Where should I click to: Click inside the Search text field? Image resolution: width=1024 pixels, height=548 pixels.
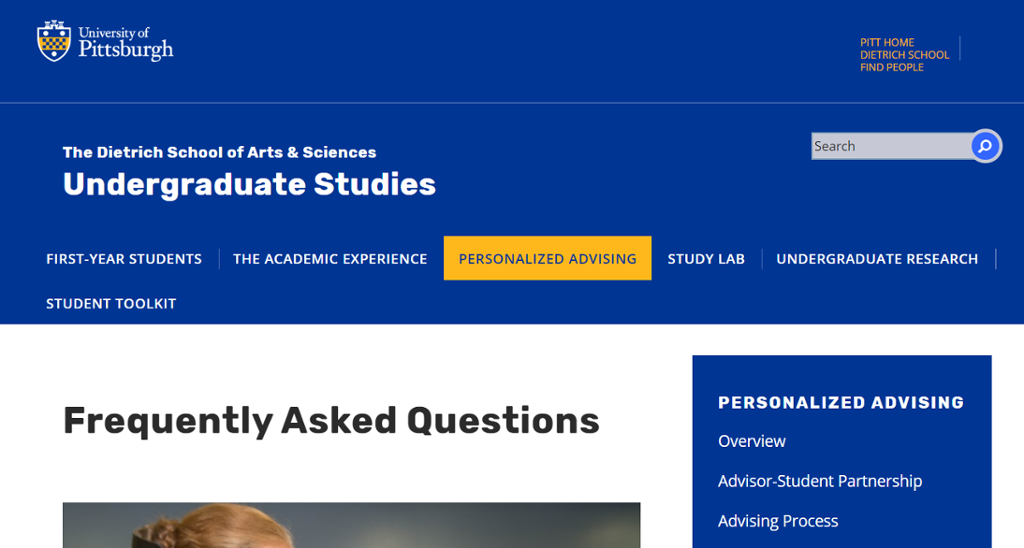pos(889,146)
